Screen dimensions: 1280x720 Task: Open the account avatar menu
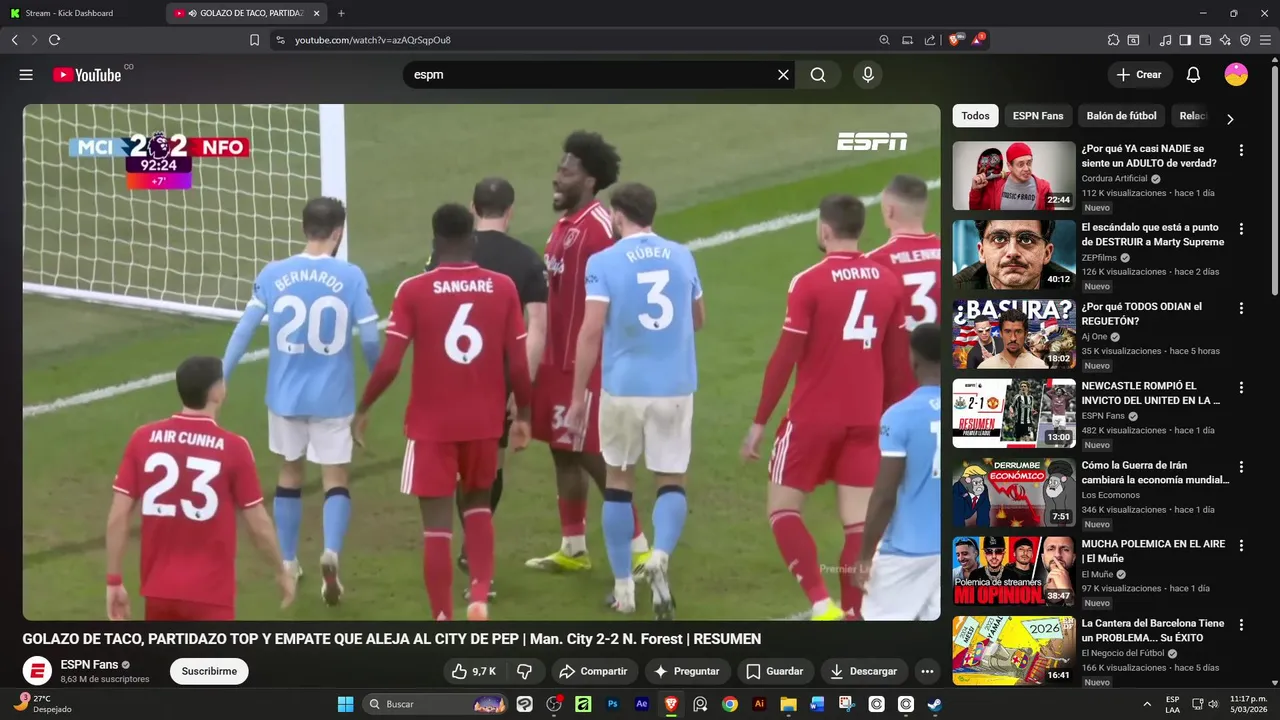pyautogui.click(x=1236, y=75)
